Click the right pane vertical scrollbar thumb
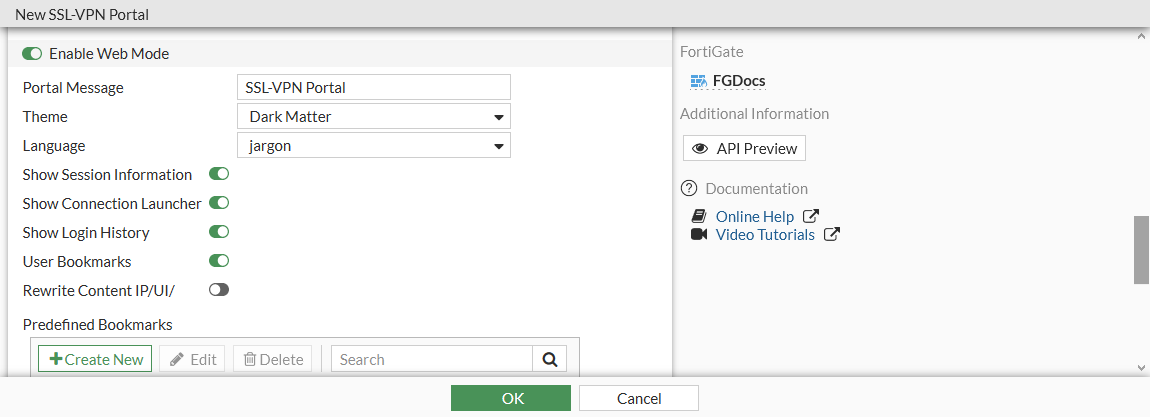The image size is (1150, 417). pos(1140,249)
